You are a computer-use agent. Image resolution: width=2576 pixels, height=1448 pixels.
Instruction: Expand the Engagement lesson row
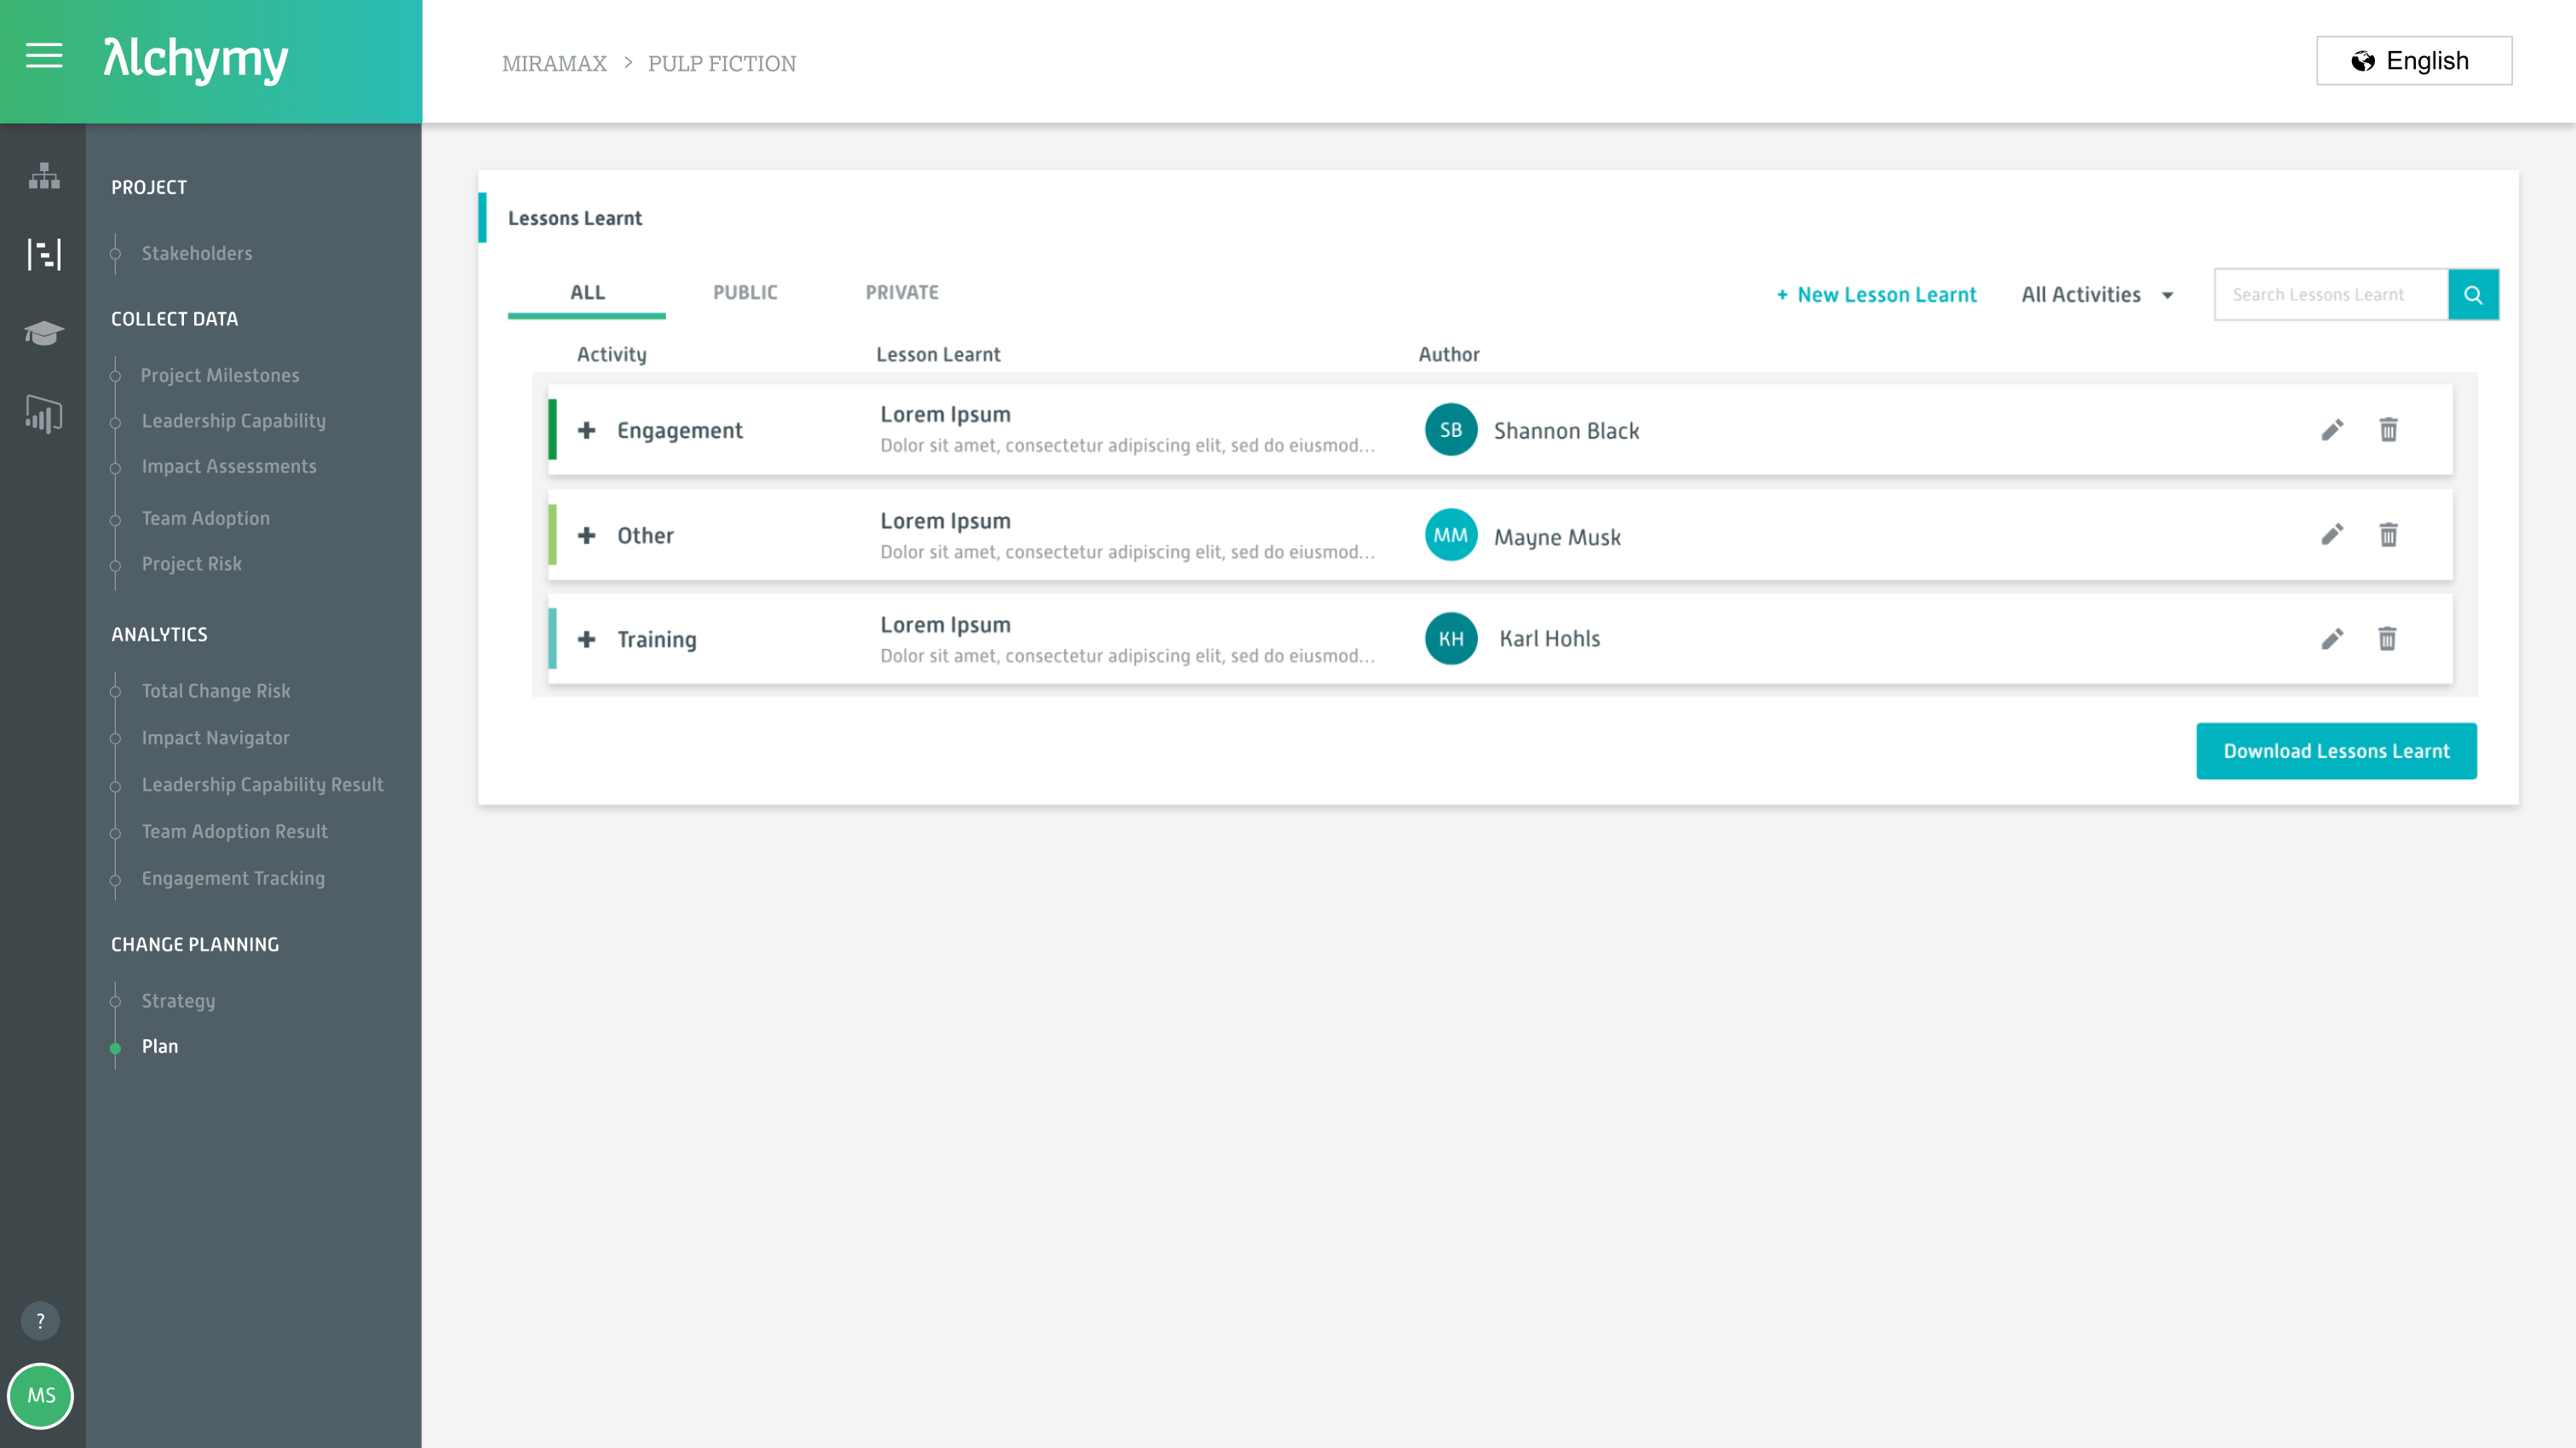click(x=587, y=430)
